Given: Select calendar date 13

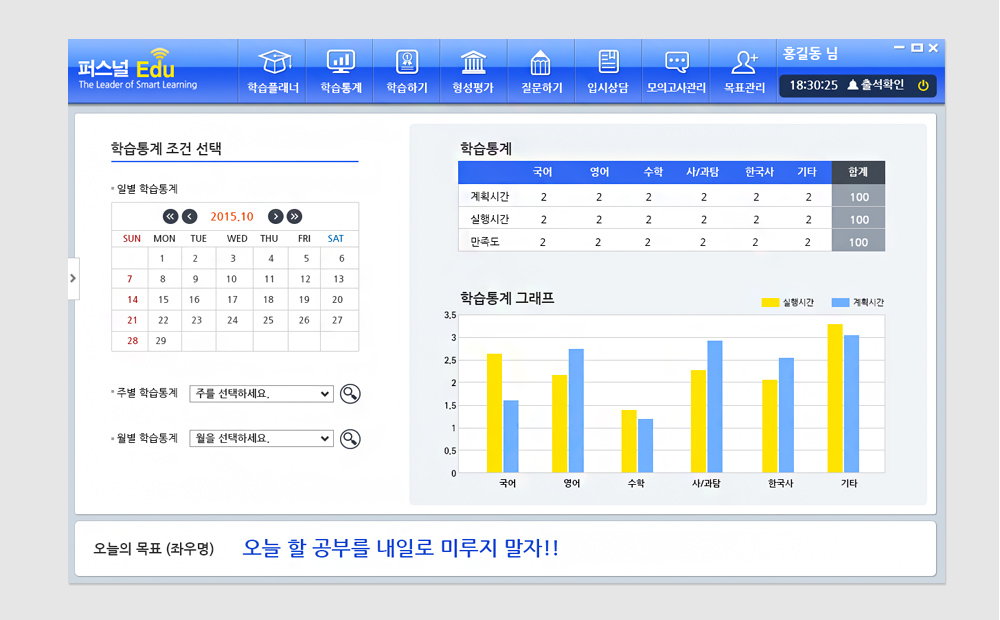Looking at the screenshot, I should point(339,279).
